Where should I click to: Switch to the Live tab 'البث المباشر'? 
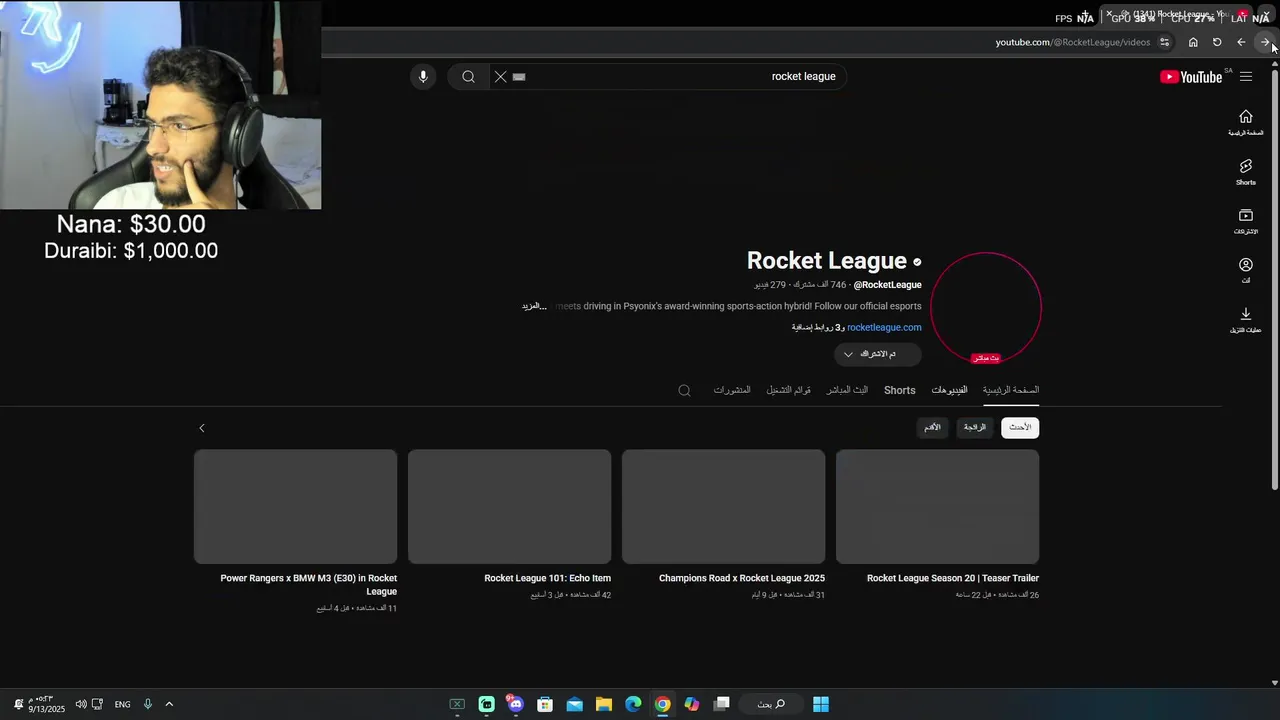click(847, 390)
